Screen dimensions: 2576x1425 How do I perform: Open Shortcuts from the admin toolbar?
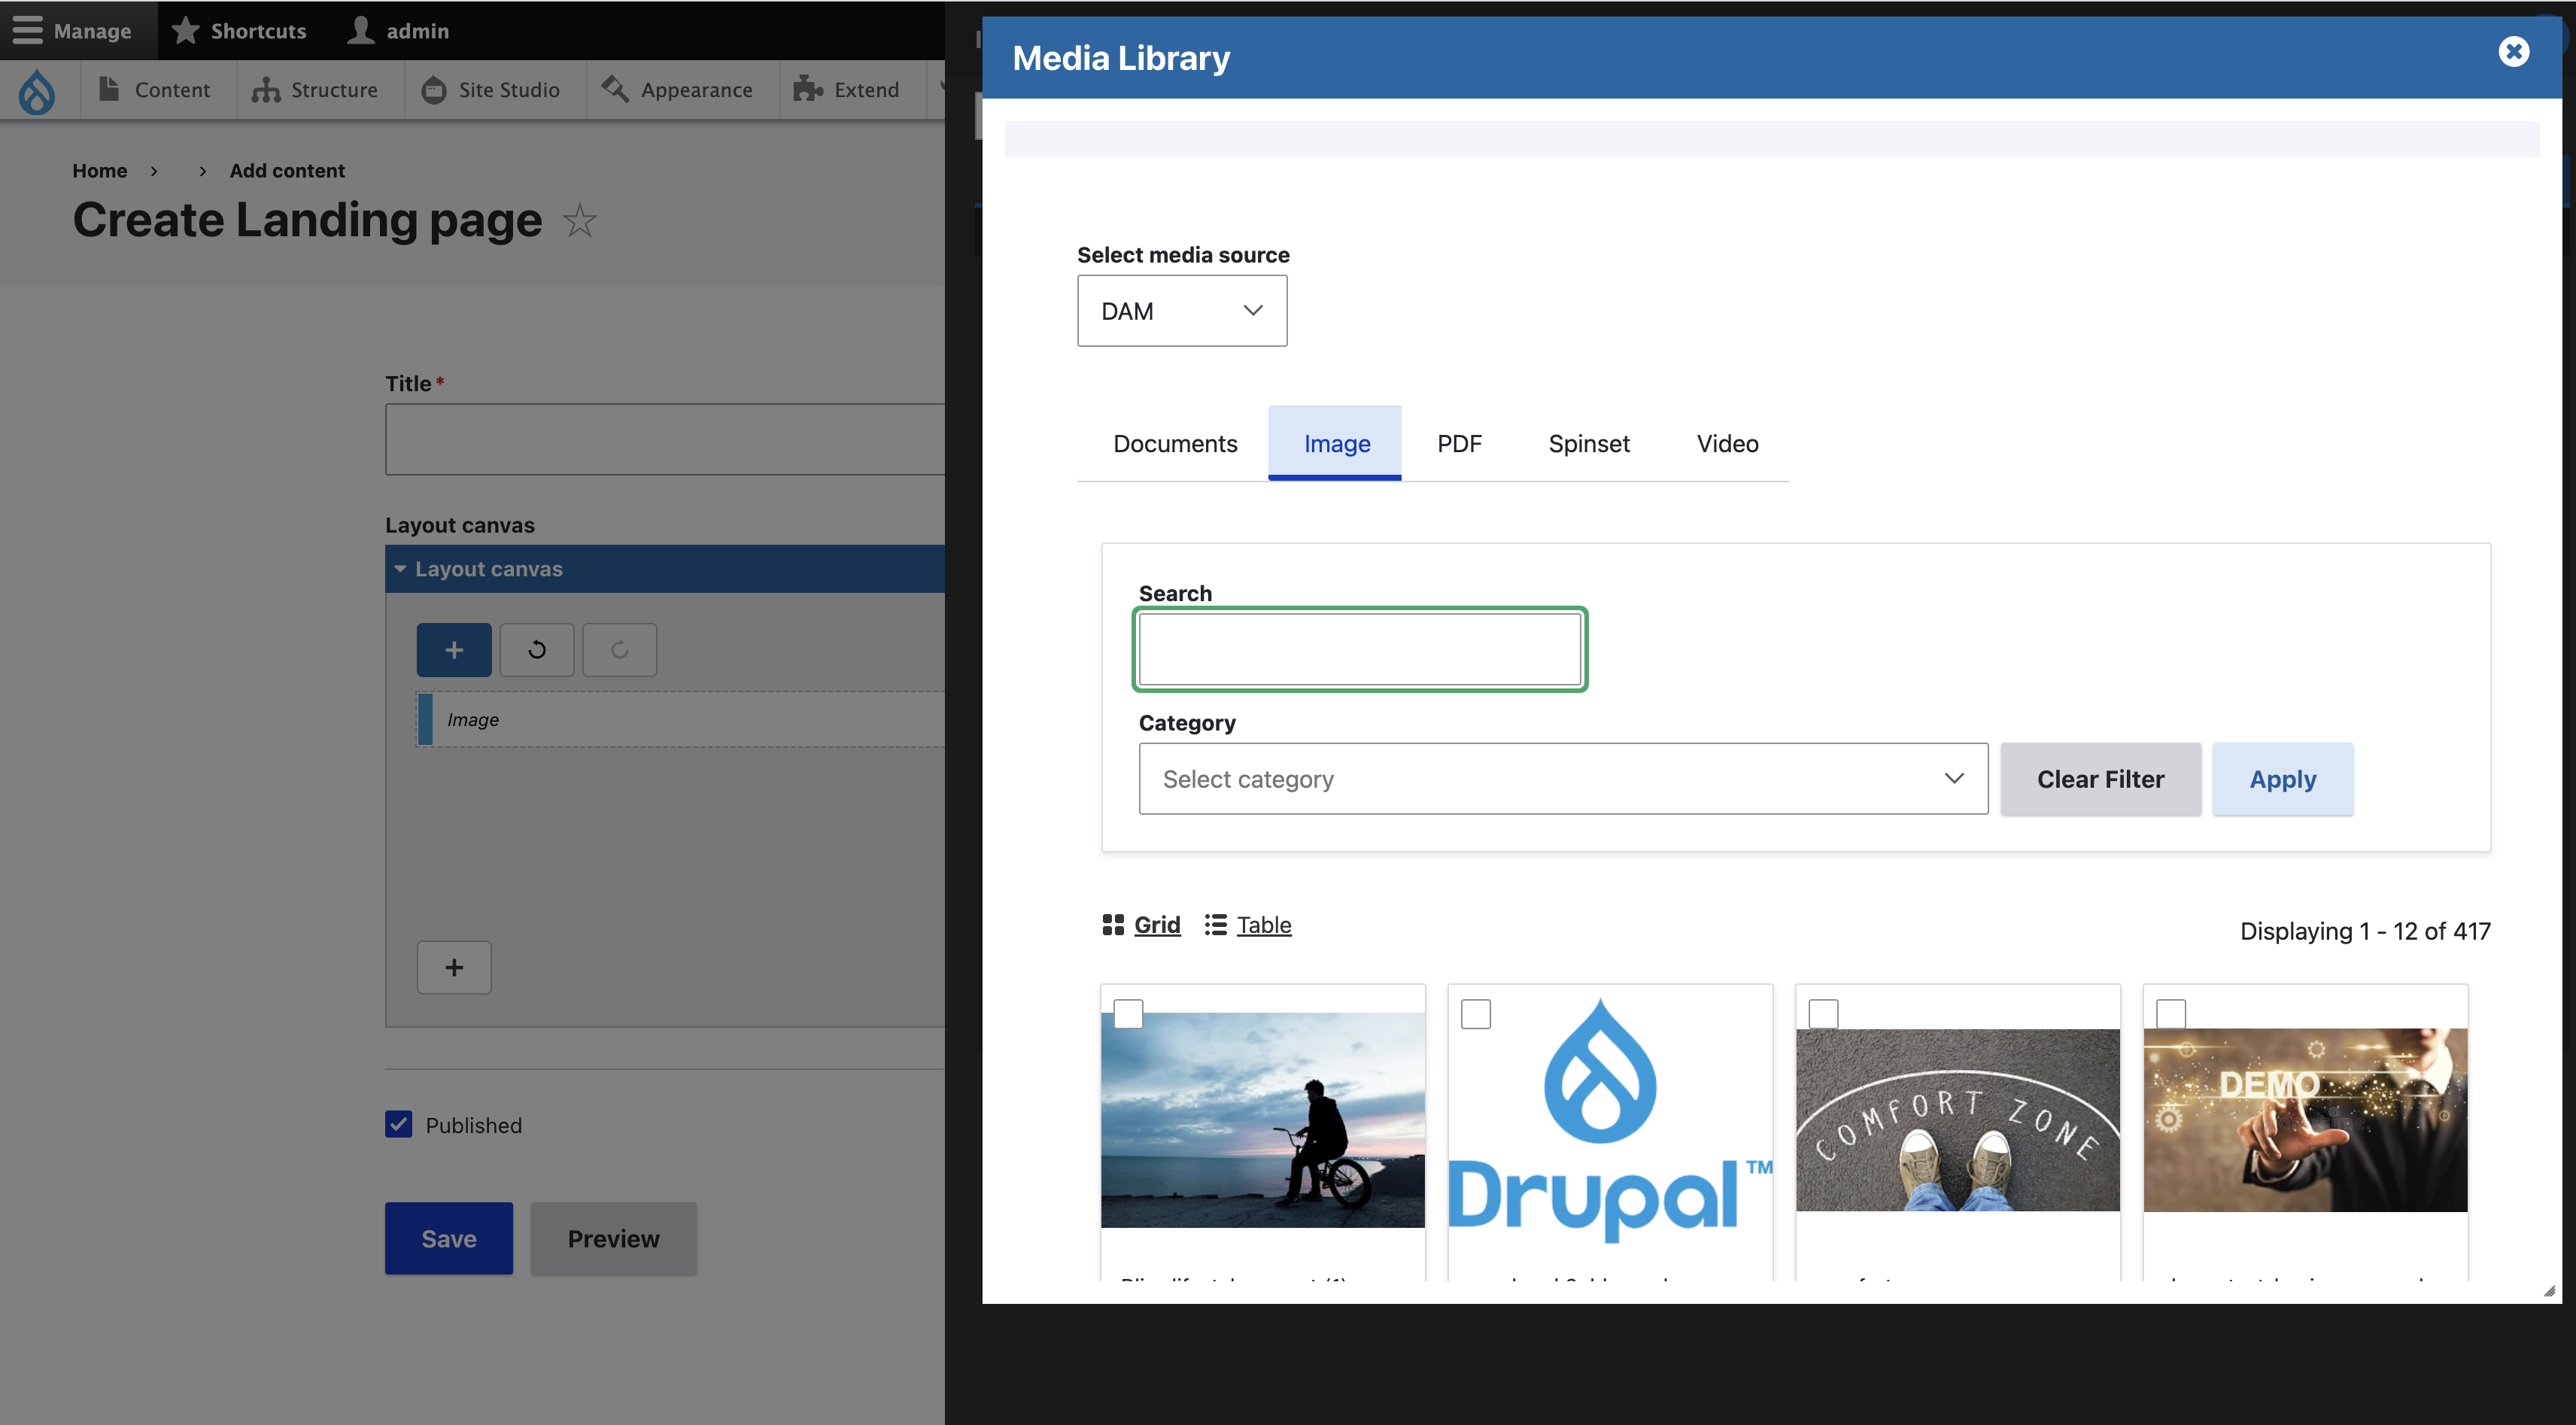(240, 30)
